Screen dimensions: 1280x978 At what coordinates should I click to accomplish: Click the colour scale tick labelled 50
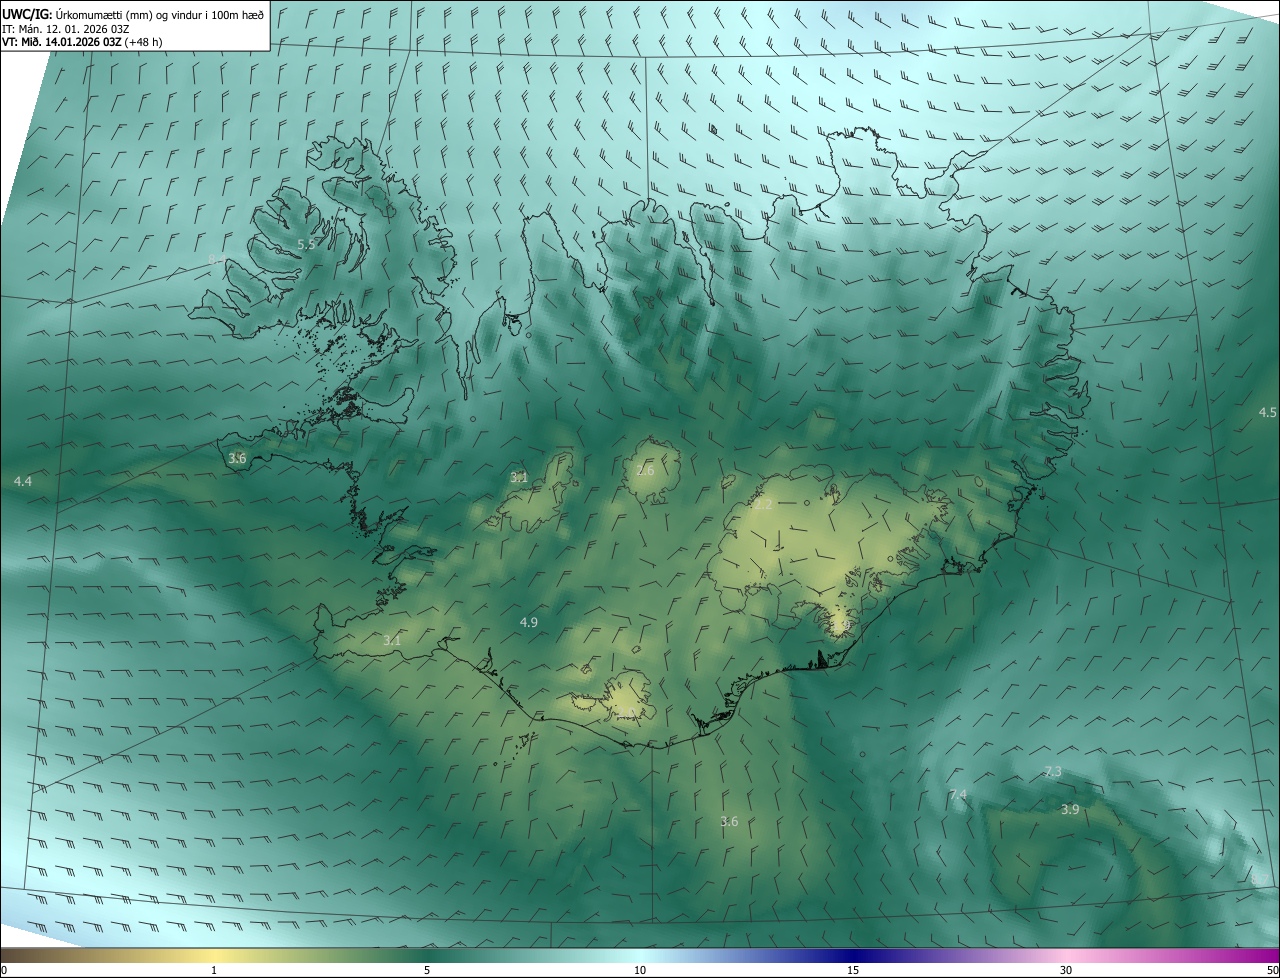[1272, 970]
